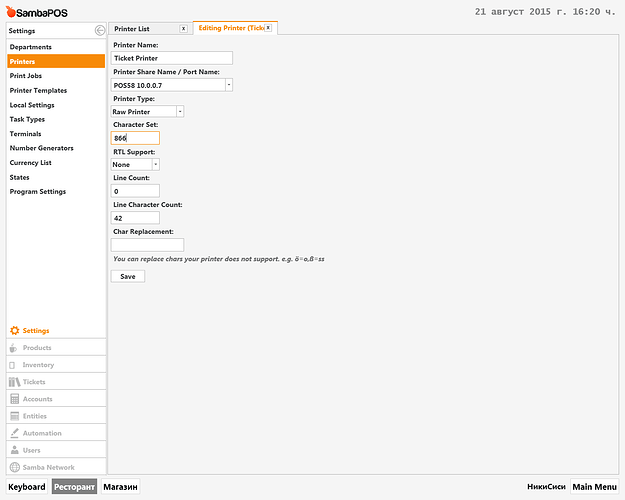
Task: Click the Character Set input field
Action: coord(135,138)
